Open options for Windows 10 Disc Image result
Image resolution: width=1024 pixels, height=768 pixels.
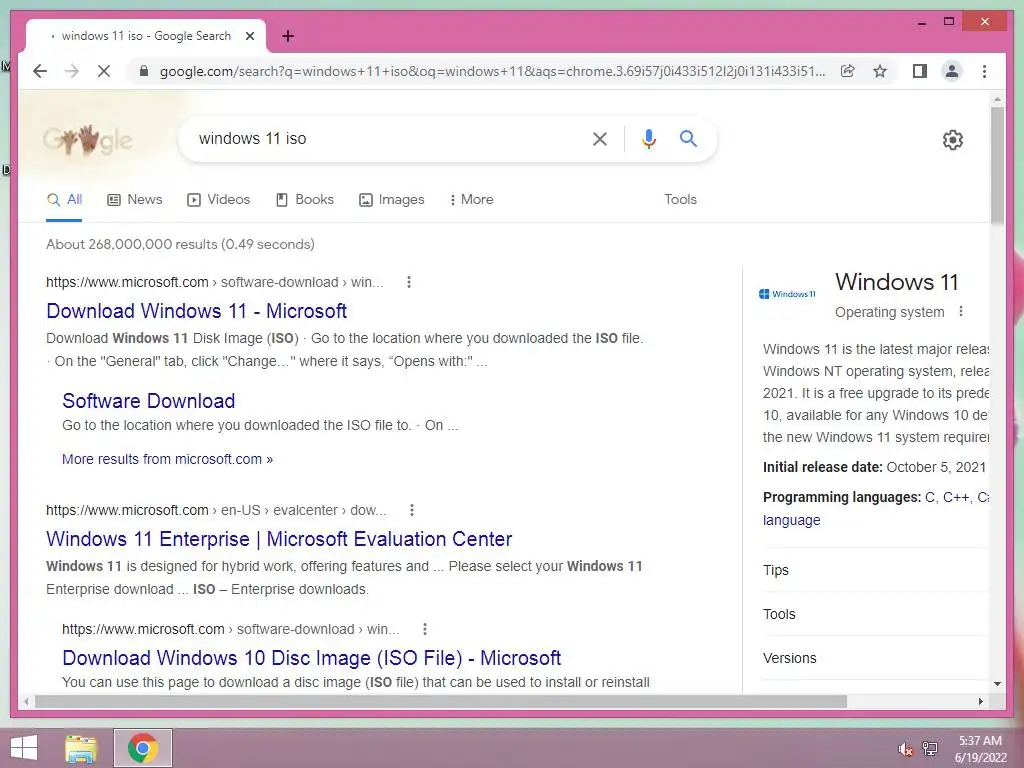click(x=424, y=629)
